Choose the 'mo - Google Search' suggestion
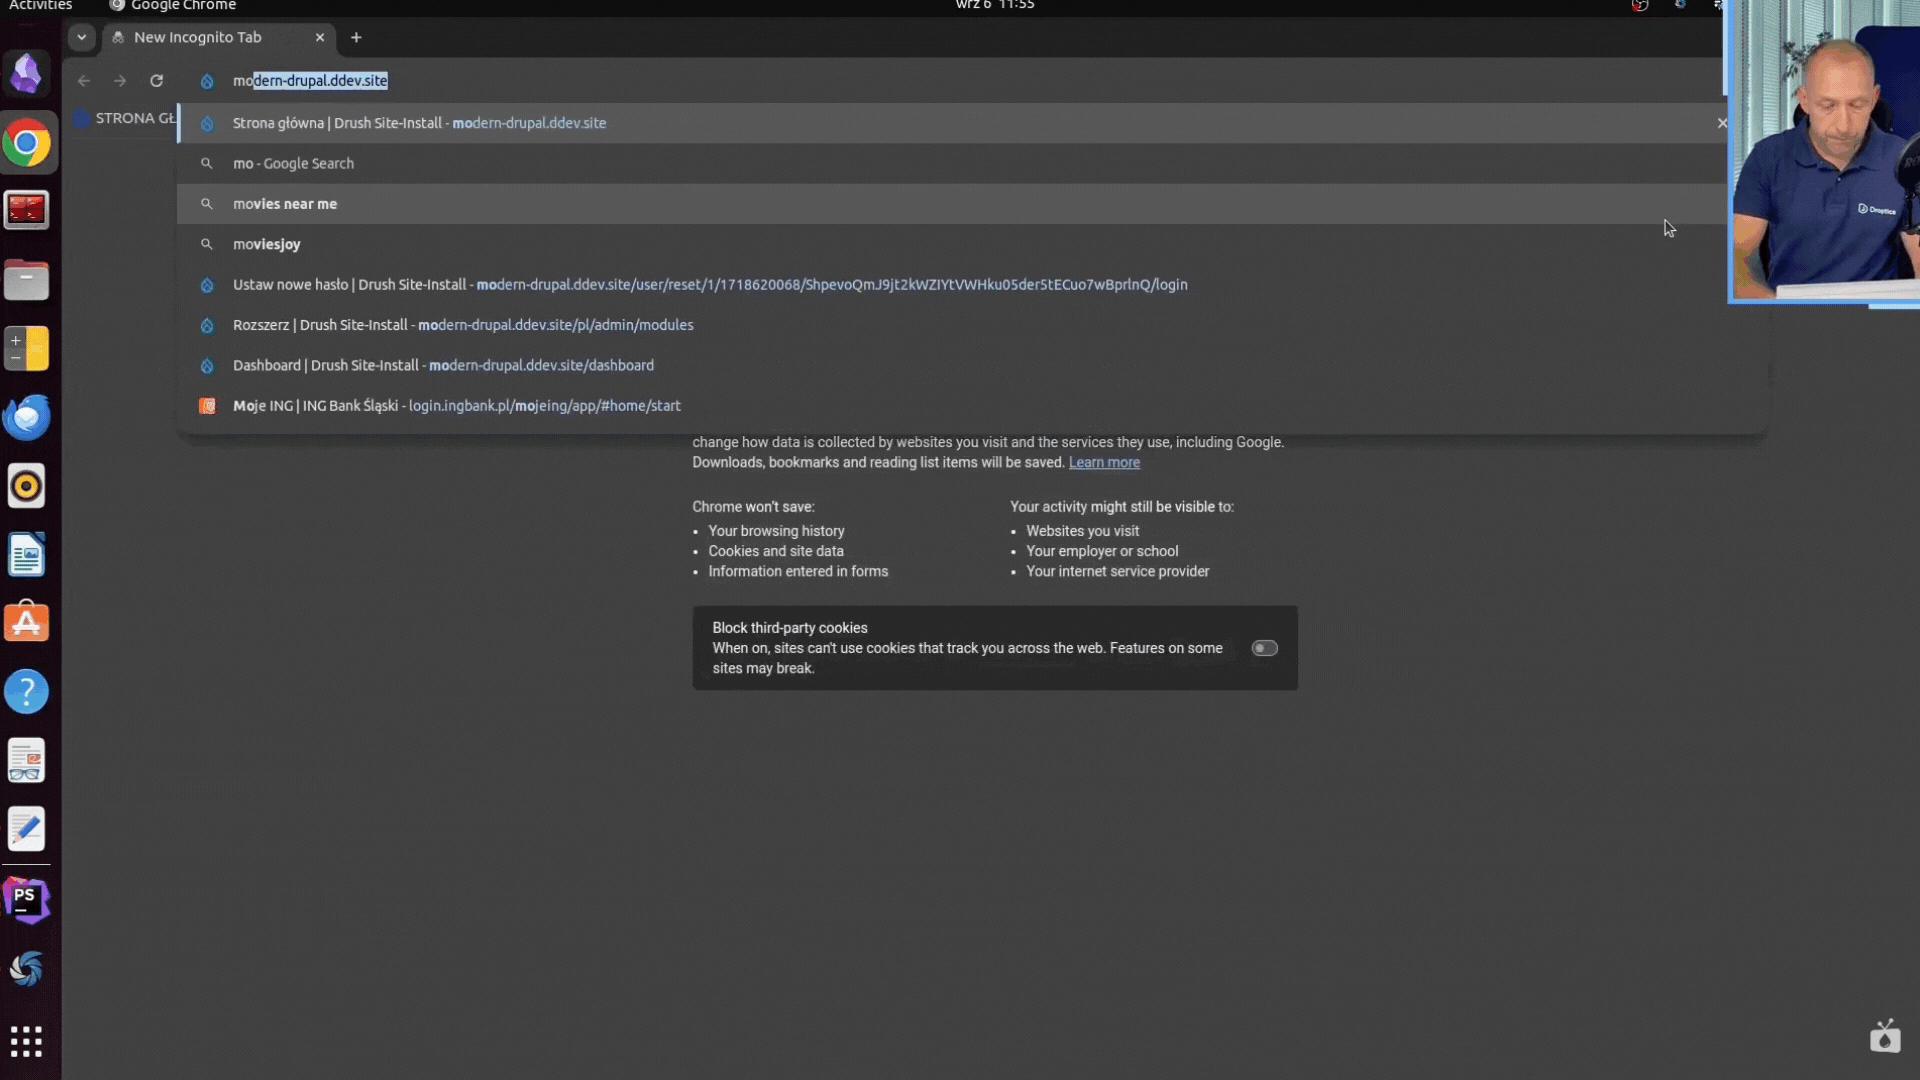This screenshot has width=1920, height=1080. (952, 163)
